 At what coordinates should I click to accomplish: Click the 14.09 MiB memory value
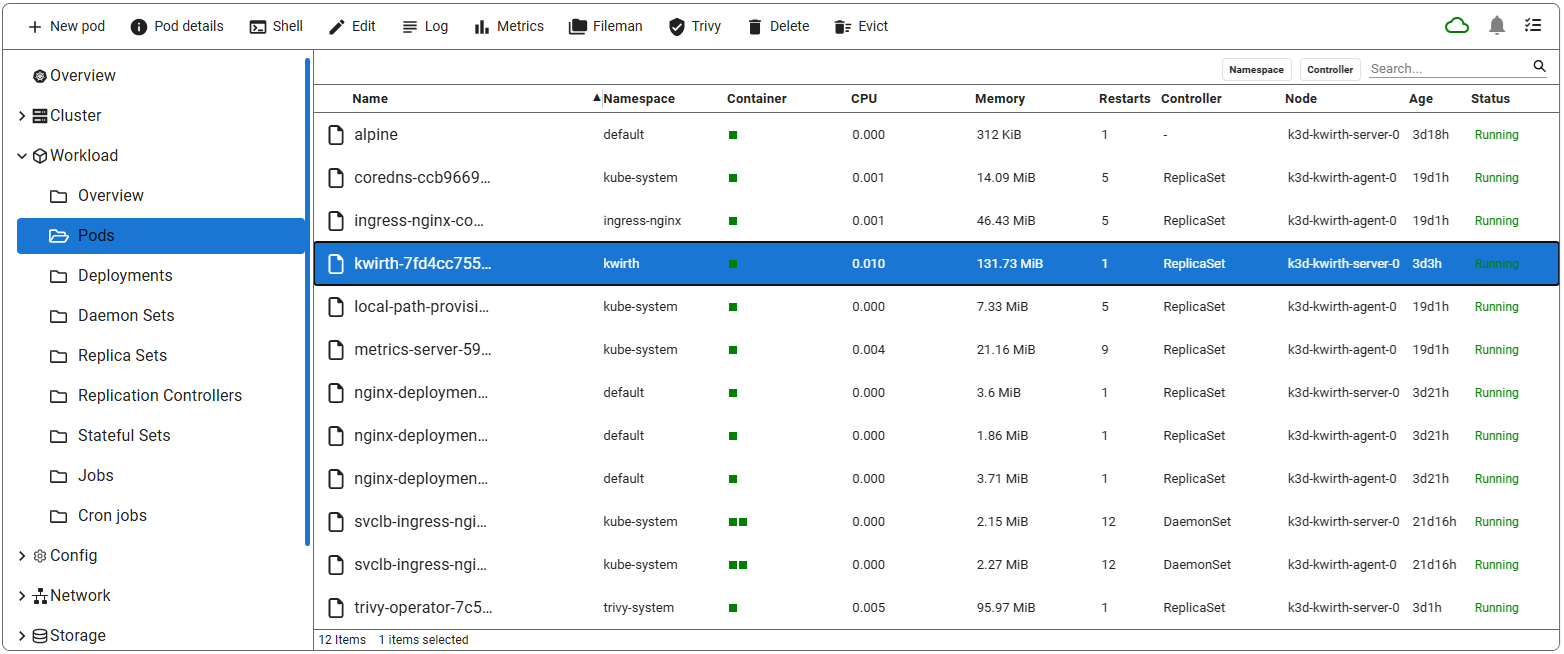[x=1006, y=178]
